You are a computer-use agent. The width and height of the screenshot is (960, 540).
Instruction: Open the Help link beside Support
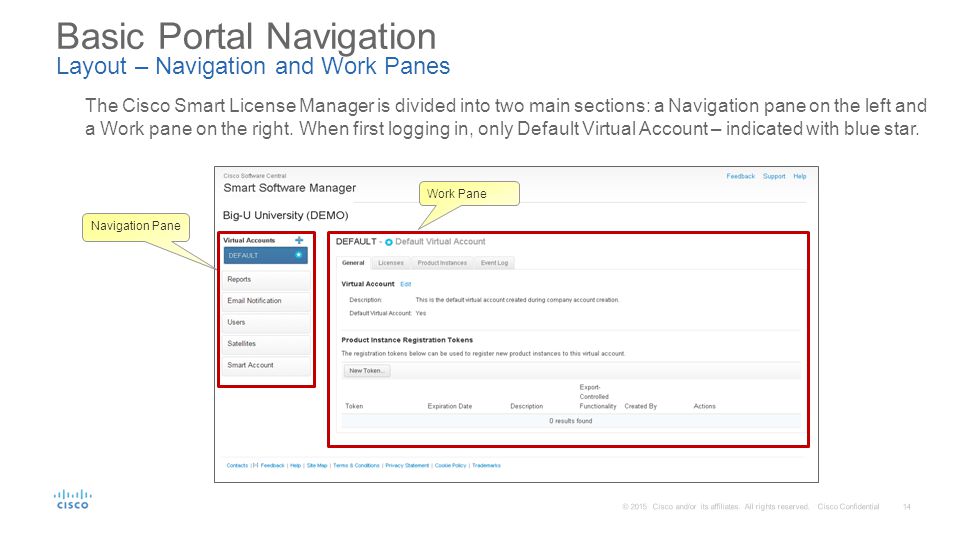[x=800, y=176]
